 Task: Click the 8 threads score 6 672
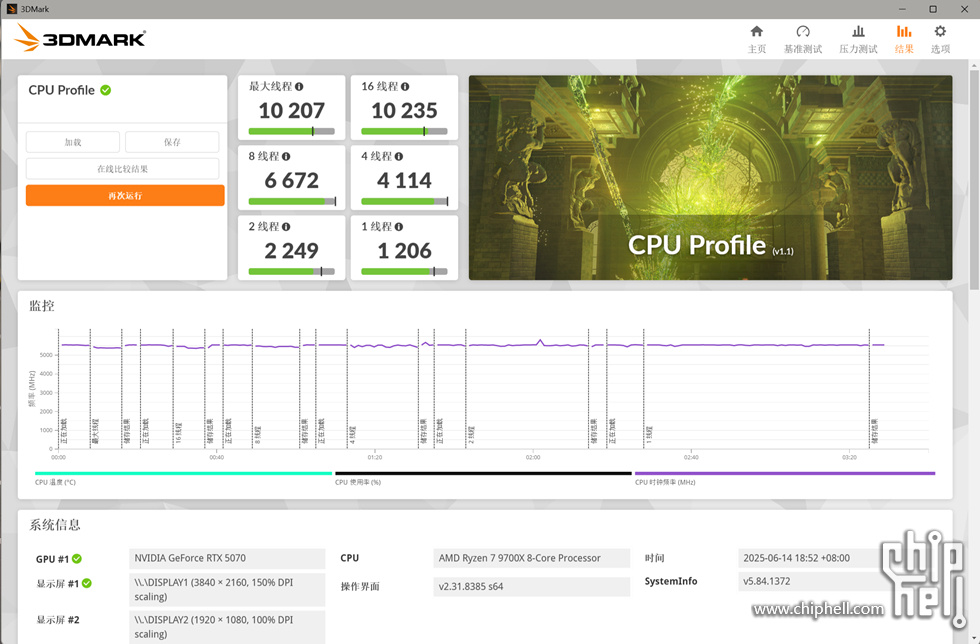tap(292, 181)
